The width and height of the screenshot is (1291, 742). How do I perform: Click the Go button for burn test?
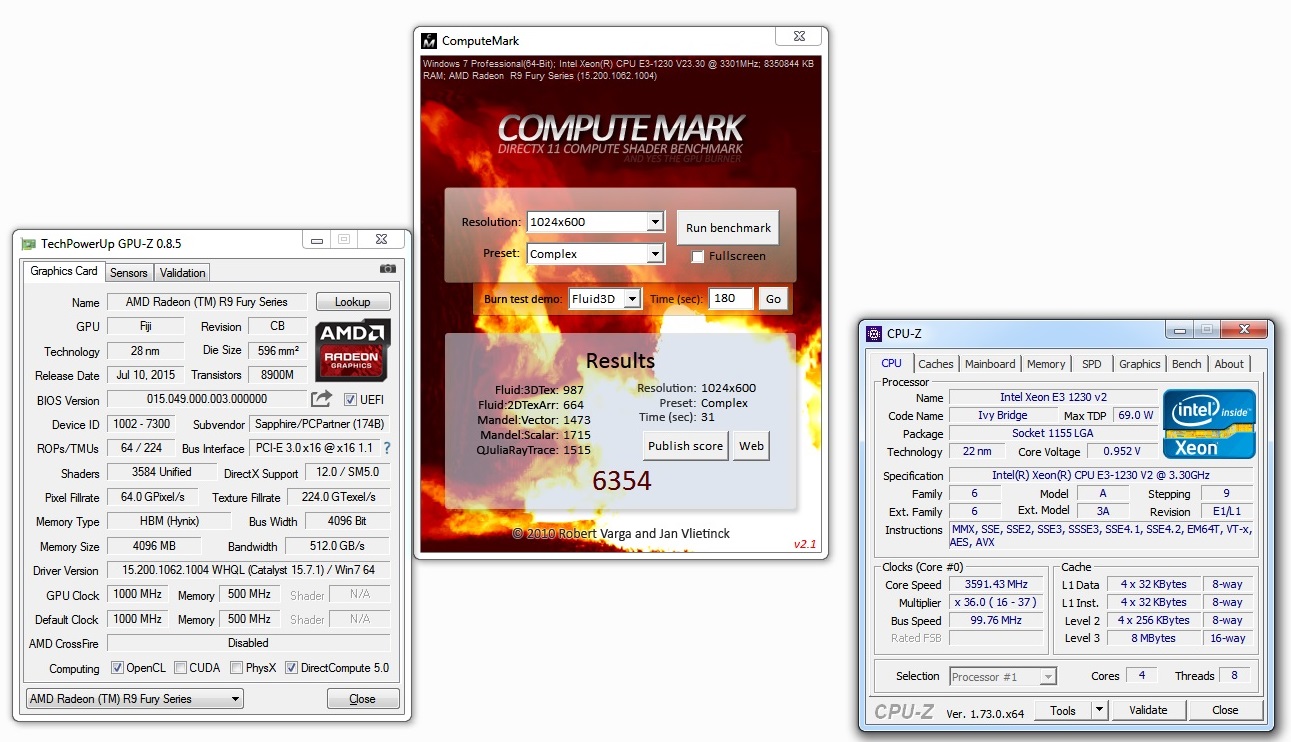tap(773, 298)
